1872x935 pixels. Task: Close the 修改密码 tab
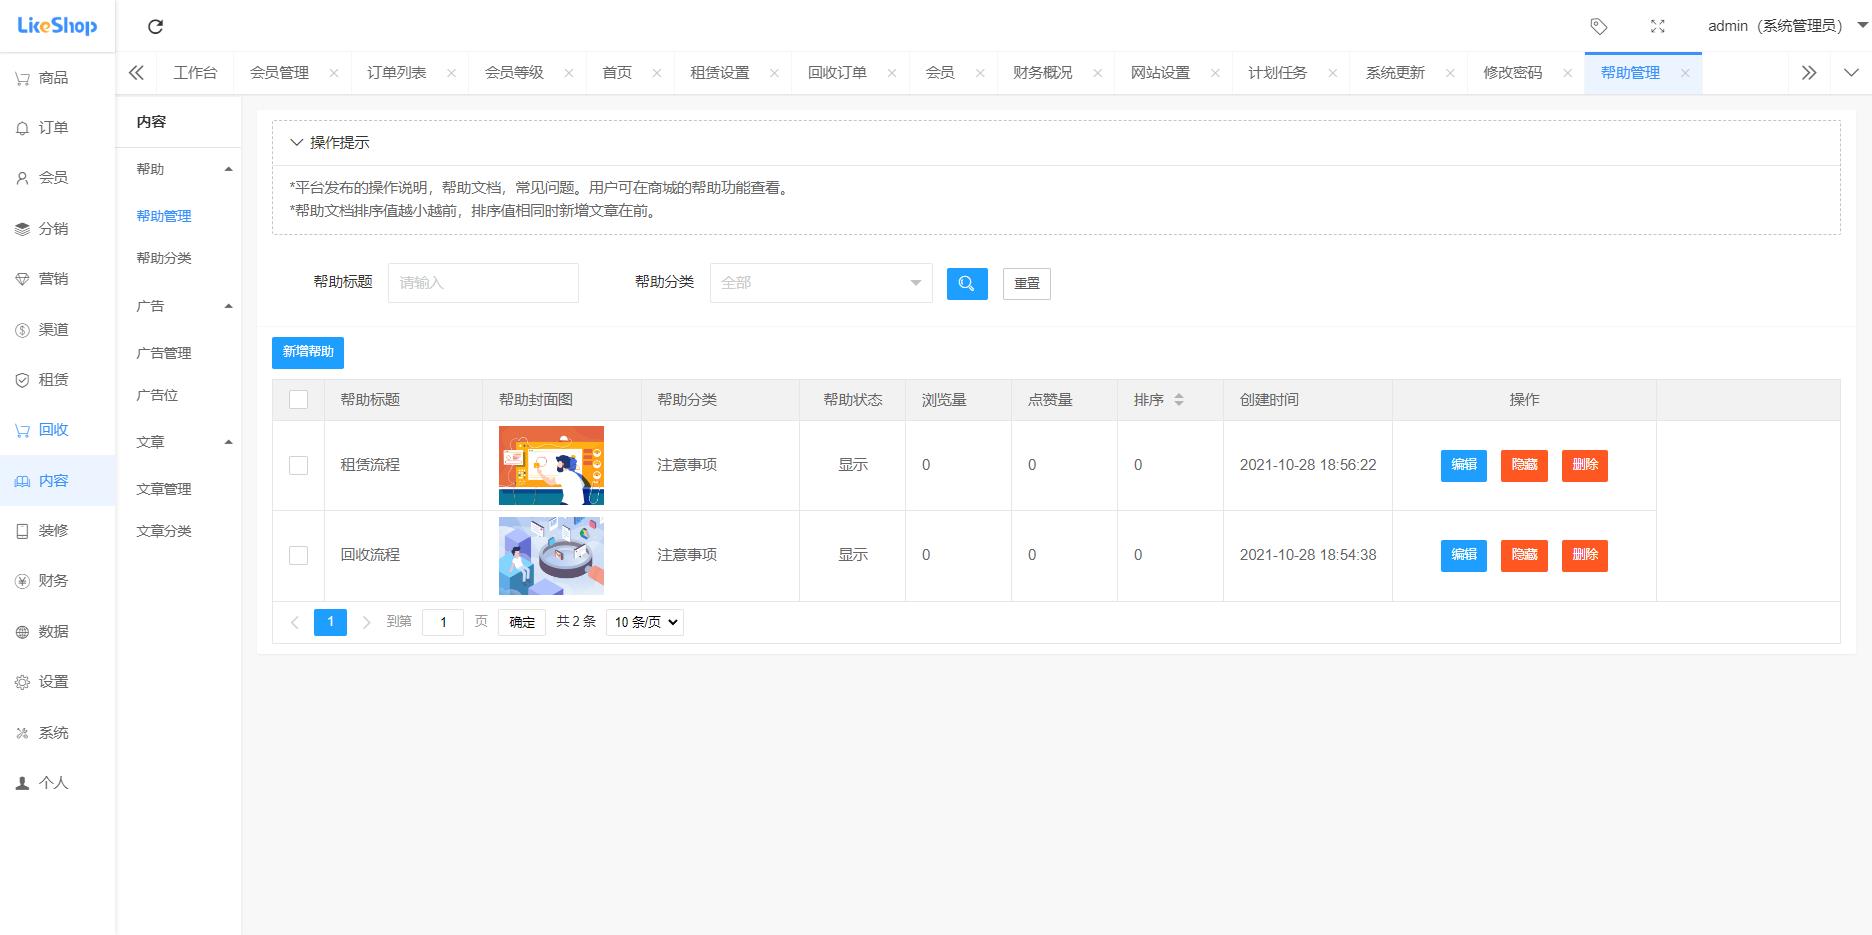(x=1567, y=73)
